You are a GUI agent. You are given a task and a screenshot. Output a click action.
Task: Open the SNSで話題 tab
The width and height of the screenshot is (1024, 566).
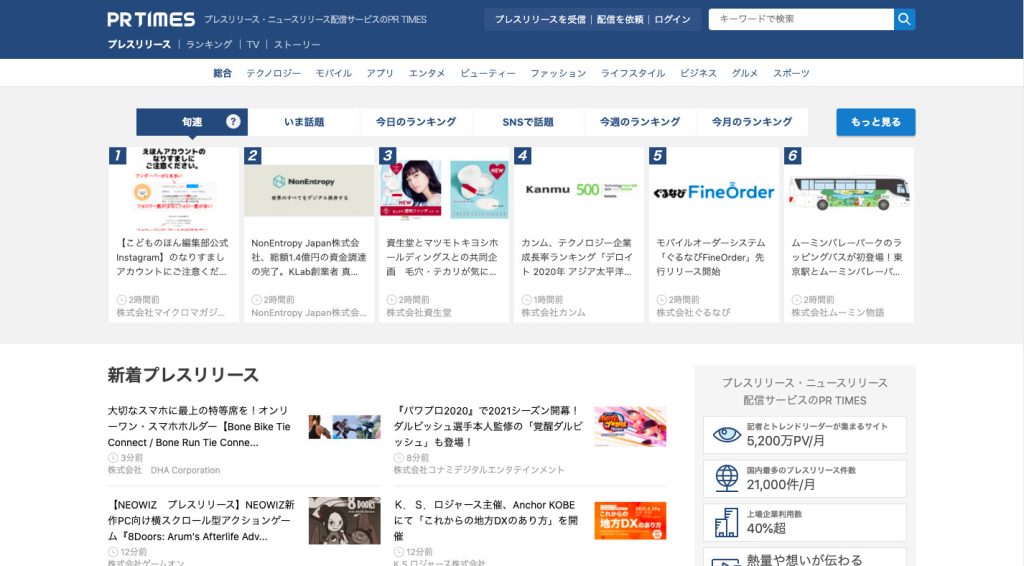[528, 122]
